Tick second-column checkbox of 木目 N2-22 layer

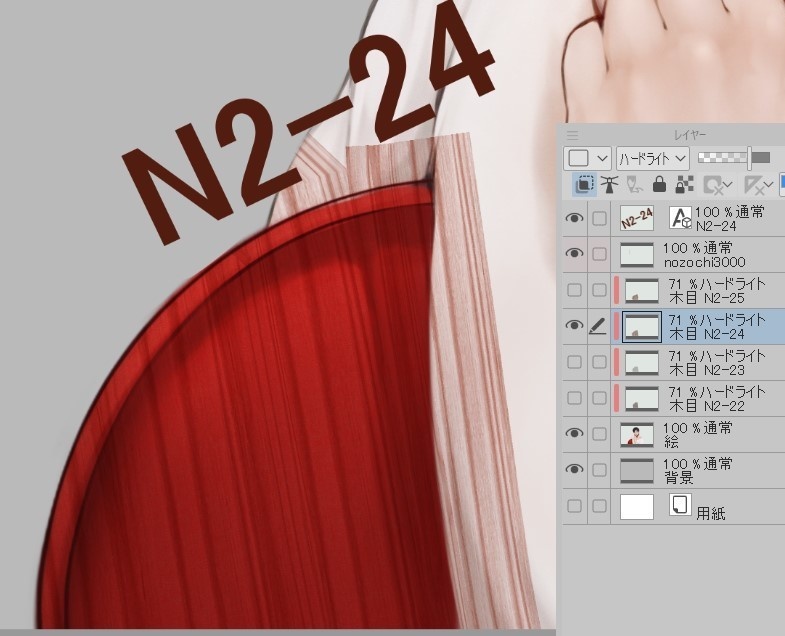(x=599, y=398)
